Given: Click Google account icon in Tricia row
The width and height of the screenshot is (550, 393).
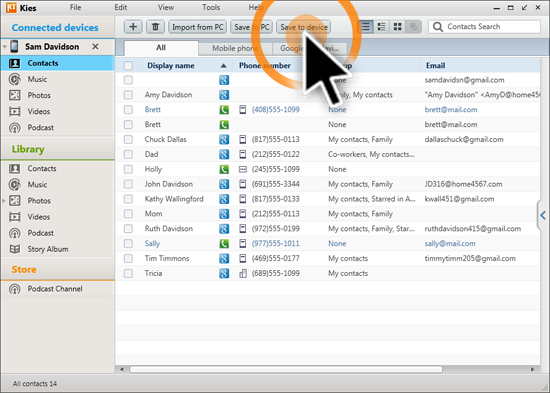Looking at the screenshot, I should point(224,273).
